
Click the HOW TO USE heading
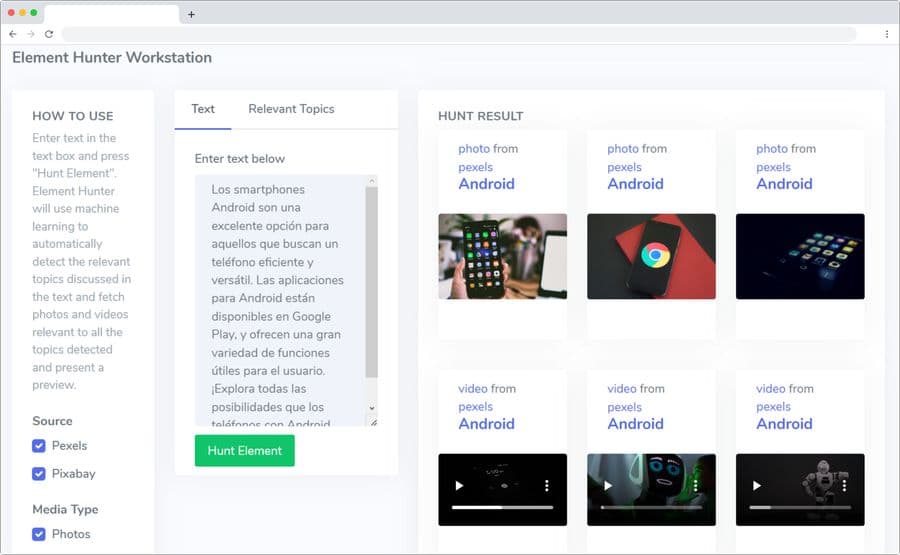[73, 116]
